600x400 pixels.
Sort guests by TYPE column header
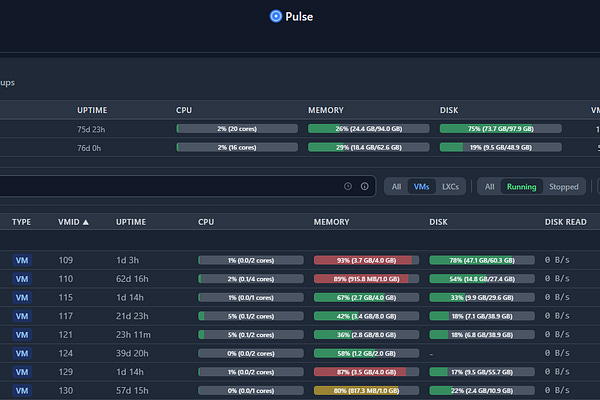pyautogui.click(x=21, y=222)
